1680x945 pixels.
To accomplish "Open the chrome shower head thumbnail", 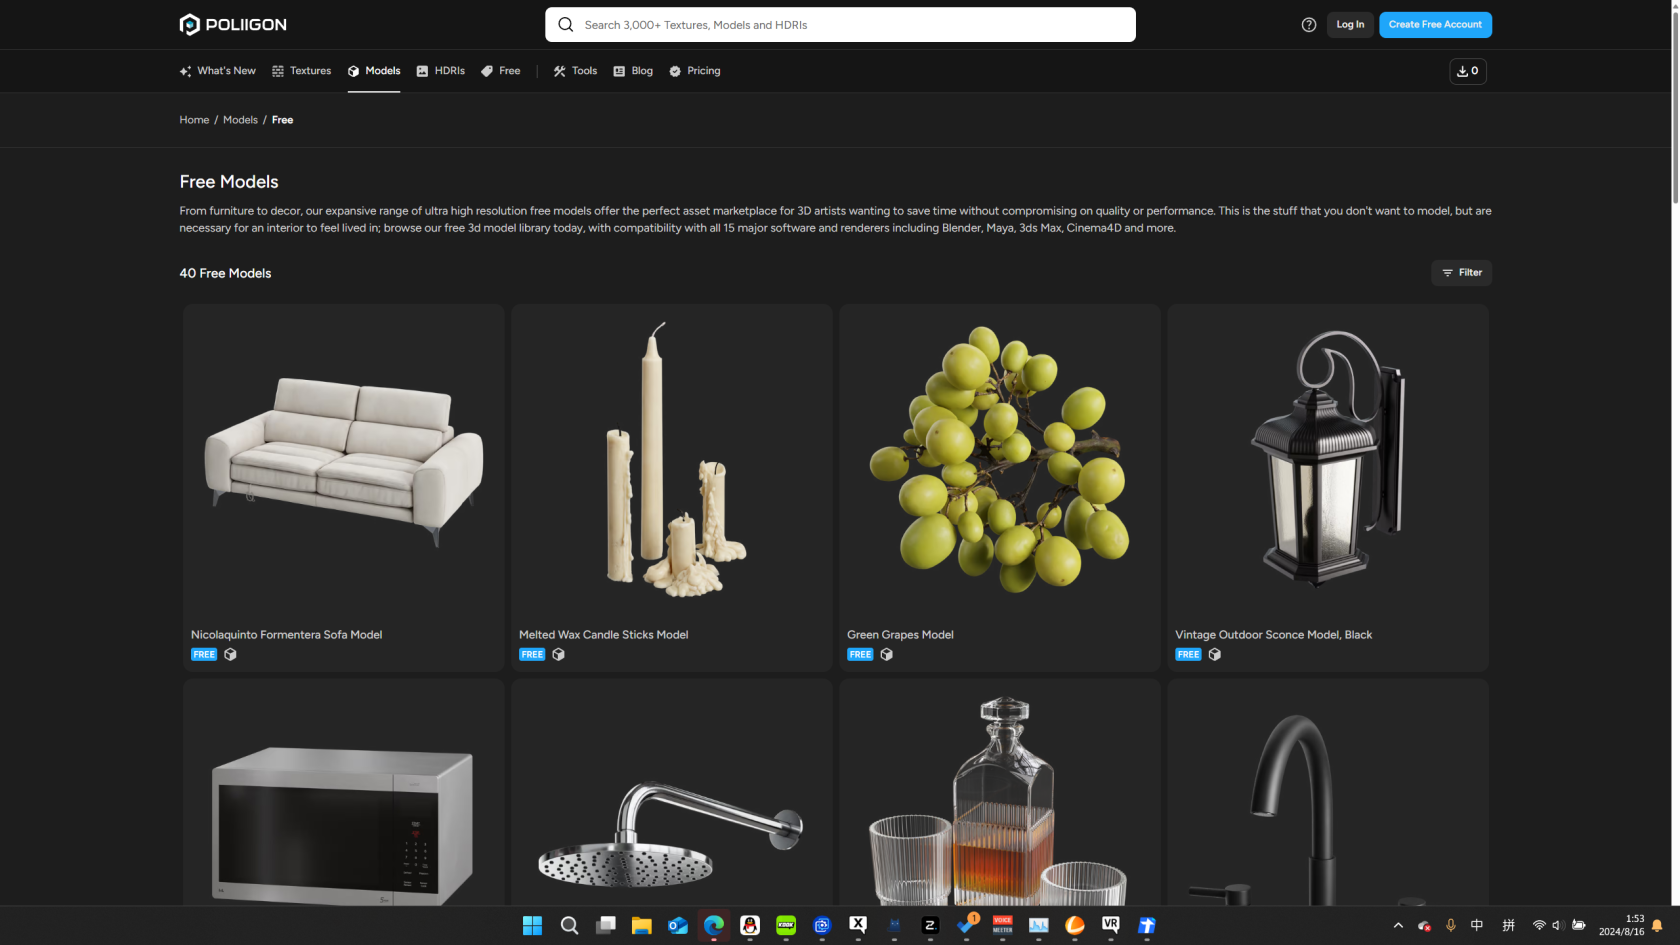I will [x=672, y=793].
